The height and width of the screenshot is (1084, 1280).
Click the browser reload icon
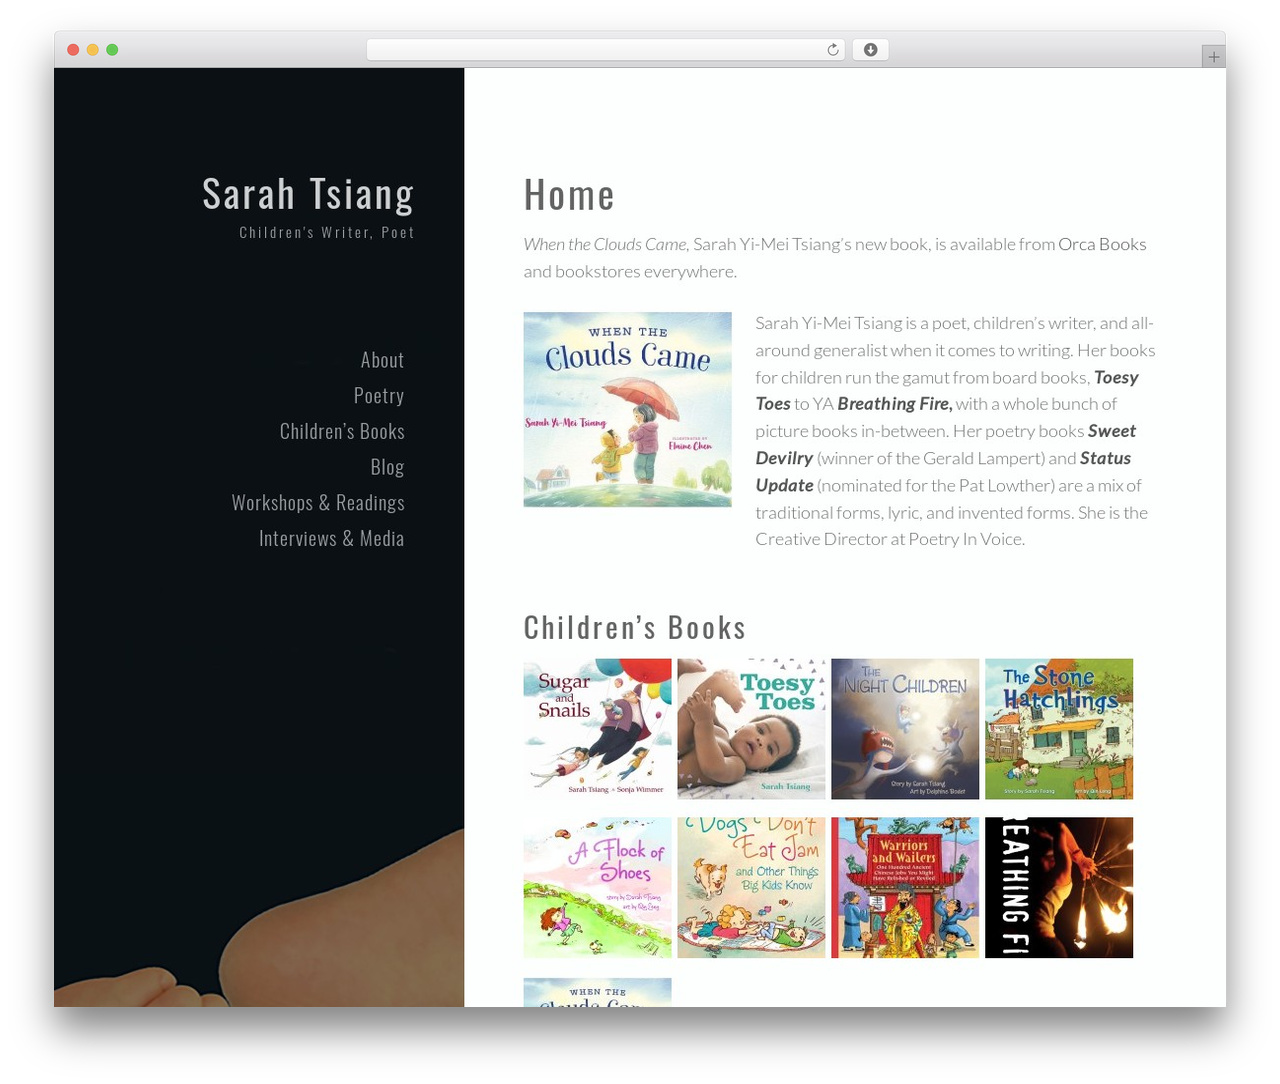(x=832, y=50)
